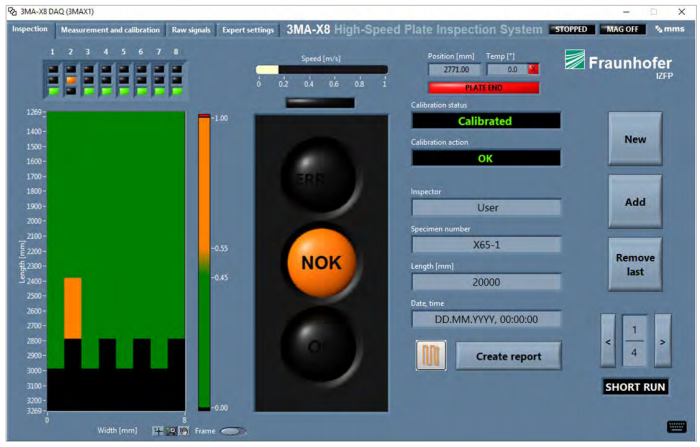Viewport: 700px width, 447px height.
Task: Click the Temp field showing 0.0
Action: click(x=508, y=70)
